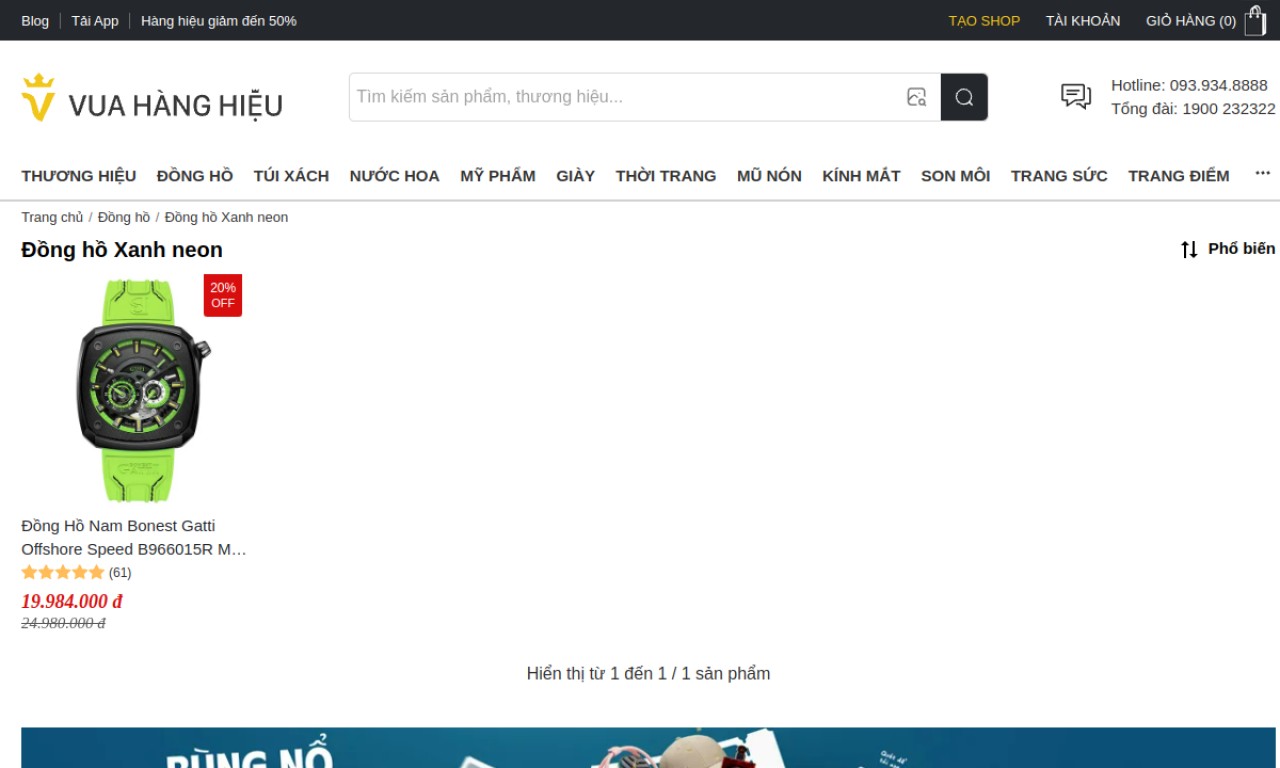The height and width of the screenshot is (768, 1280).
Task: Expand more categories ellipsis menu
Action: [1262, 174]
